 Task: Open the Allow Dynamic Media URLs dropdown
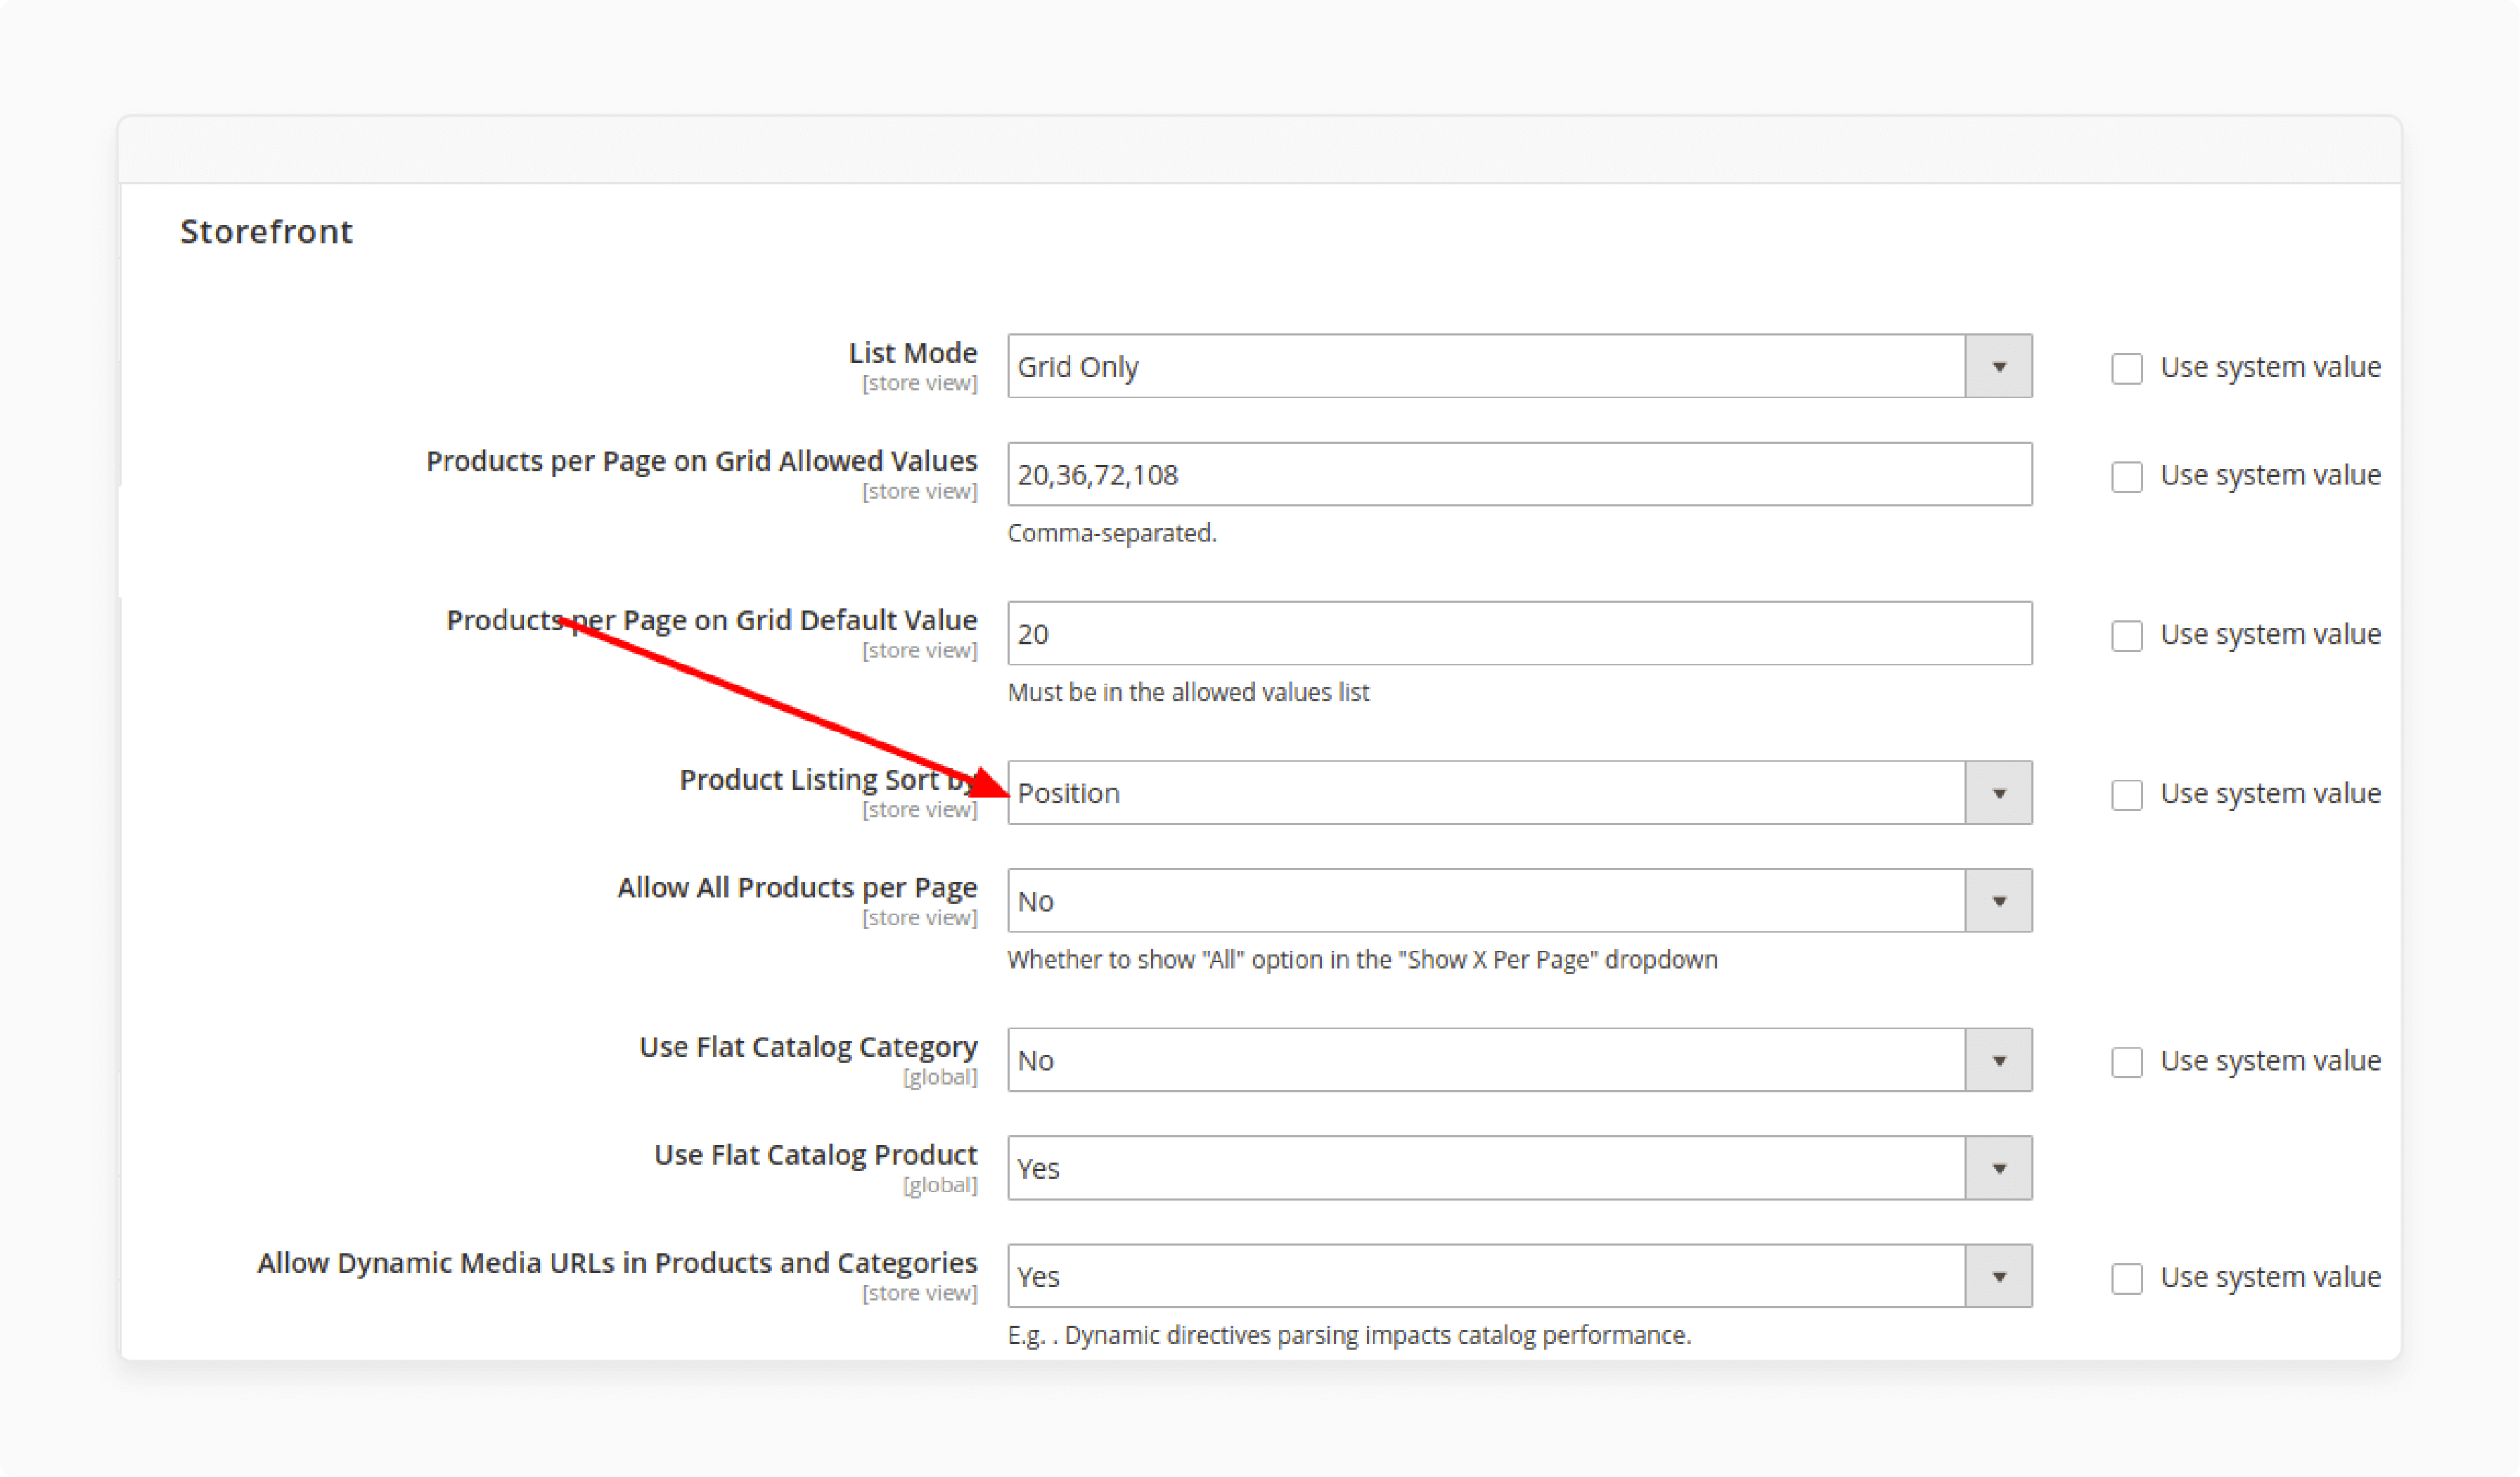[x=1519, y=1276]
